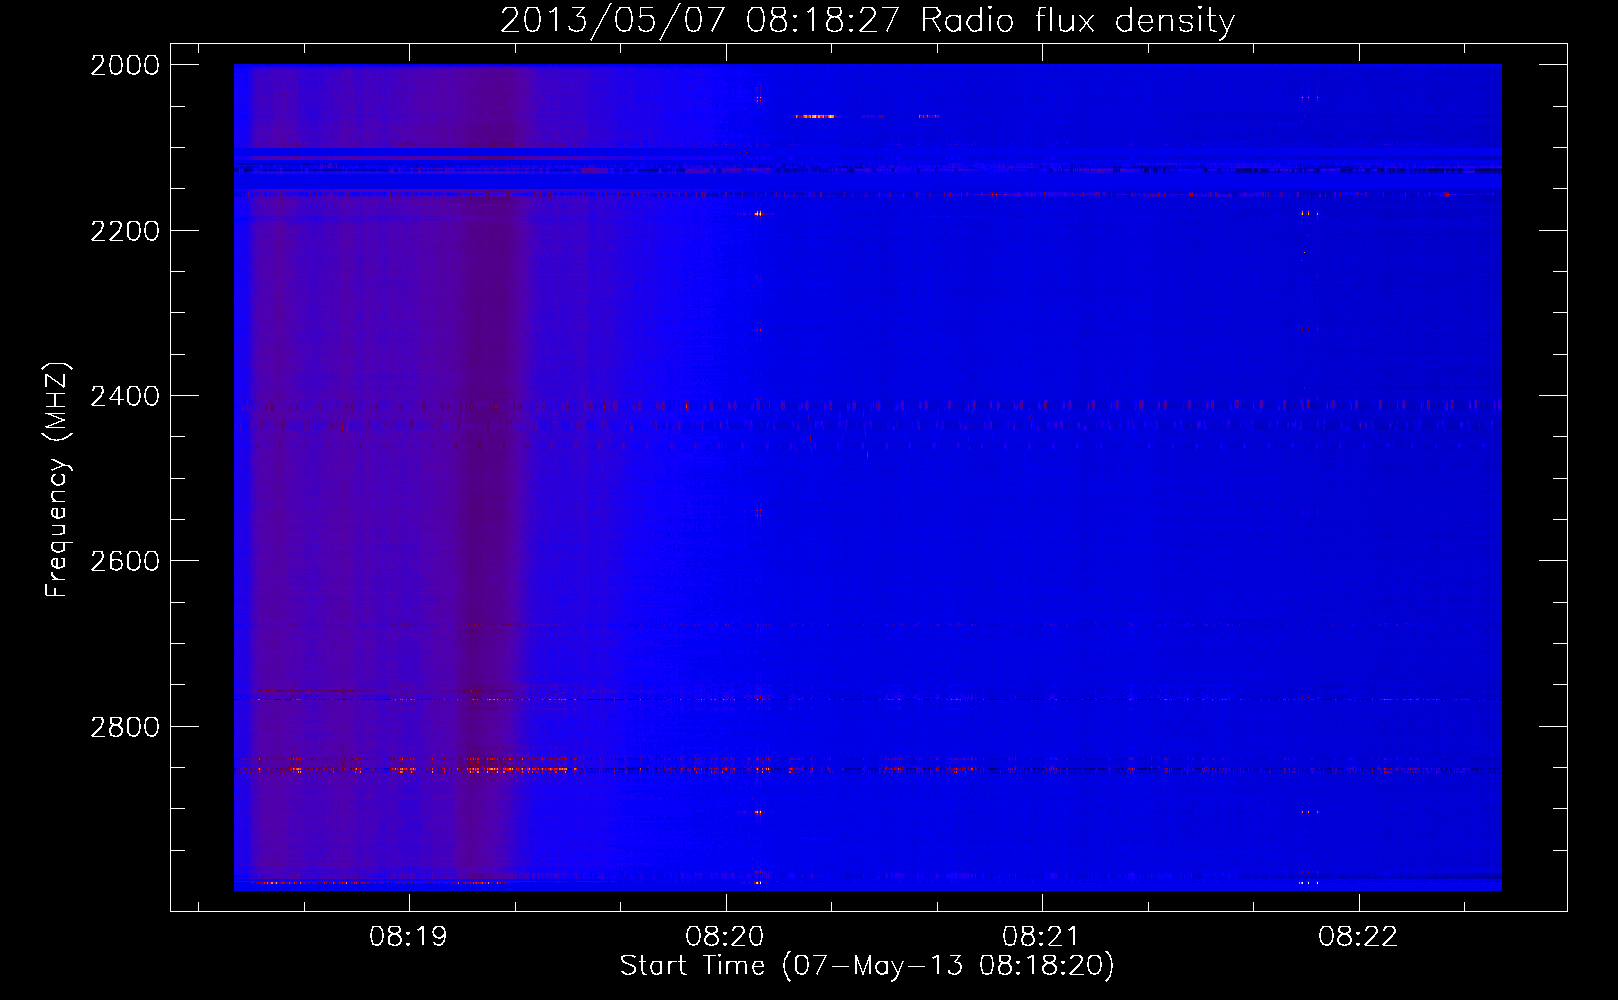
Task: Click the 08:21 time tick label
Action: 1041,937
